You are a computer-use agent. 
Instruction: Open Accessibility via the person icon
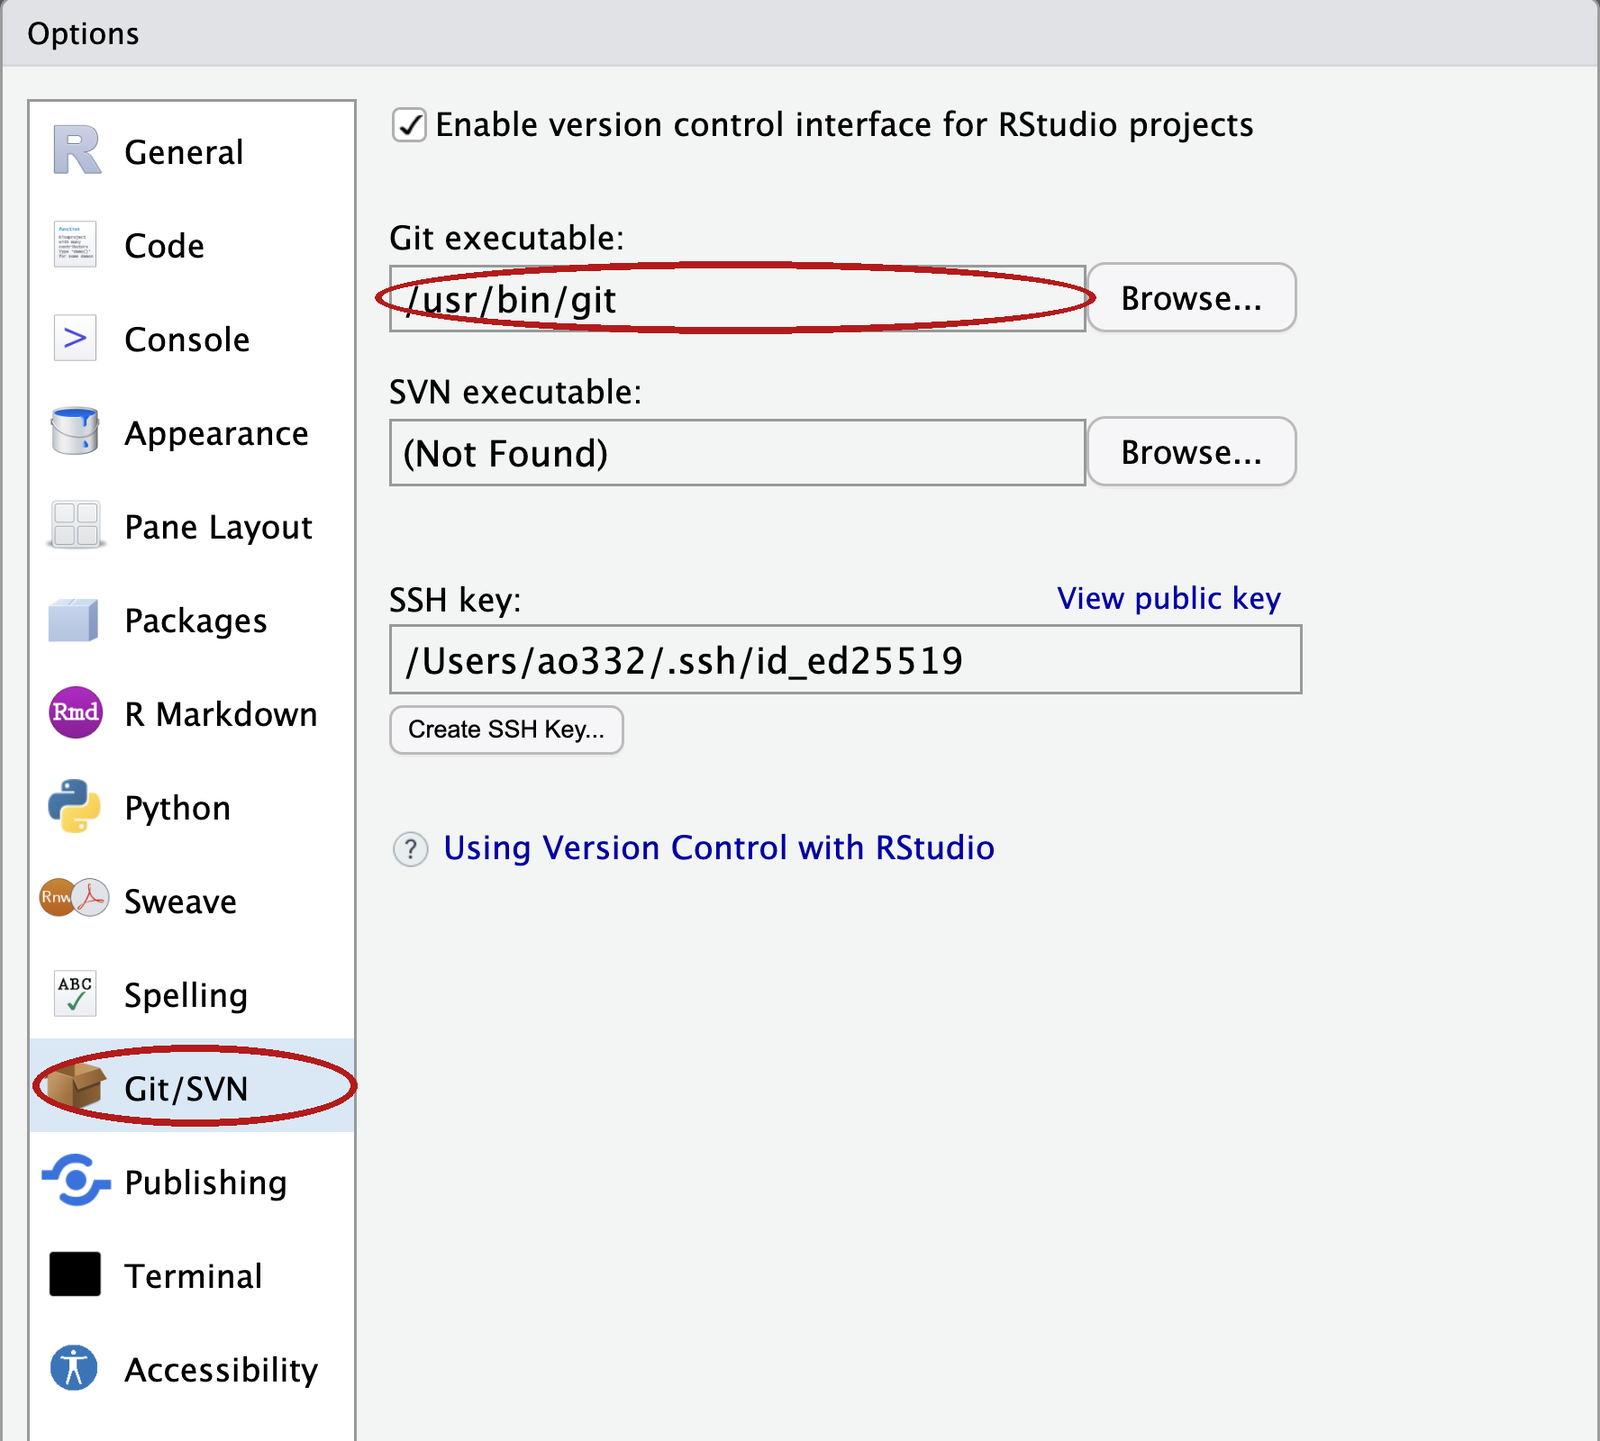tap(74, 1368)
